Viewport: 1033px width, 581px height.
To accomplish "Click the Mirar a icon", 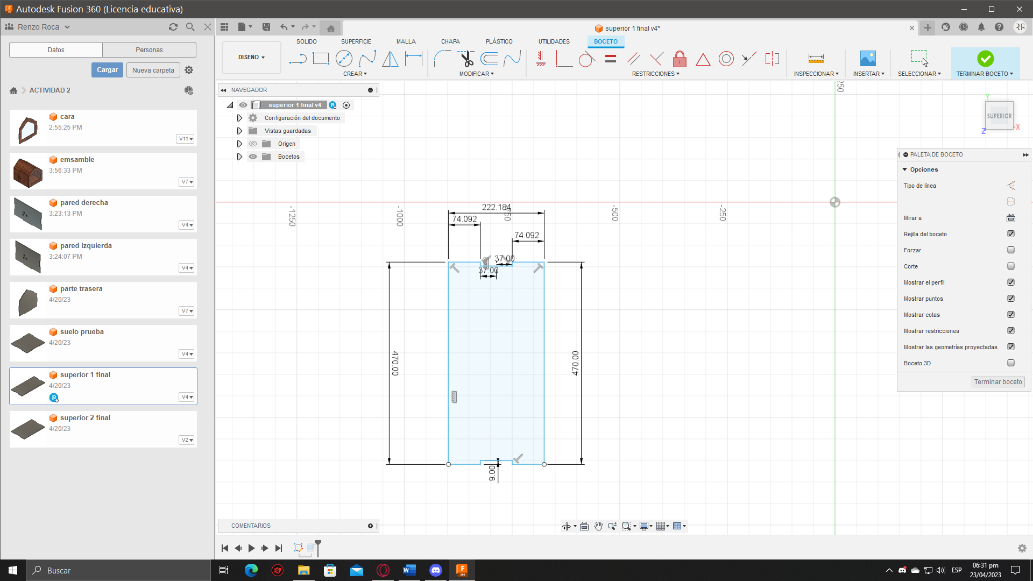I will (1011, 217).
